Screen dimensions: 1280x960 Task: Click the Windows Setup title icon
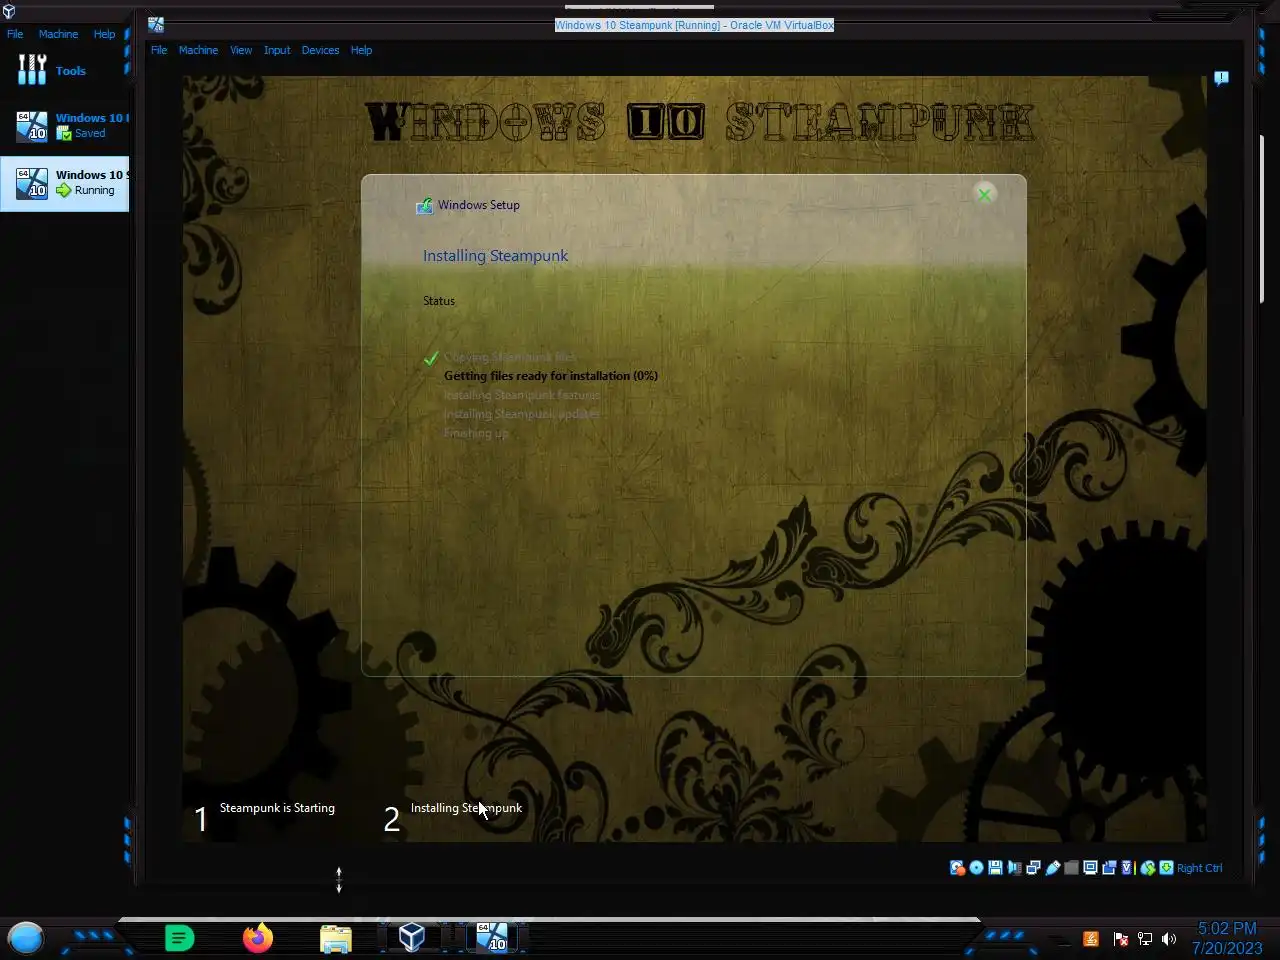pos(424,205)
